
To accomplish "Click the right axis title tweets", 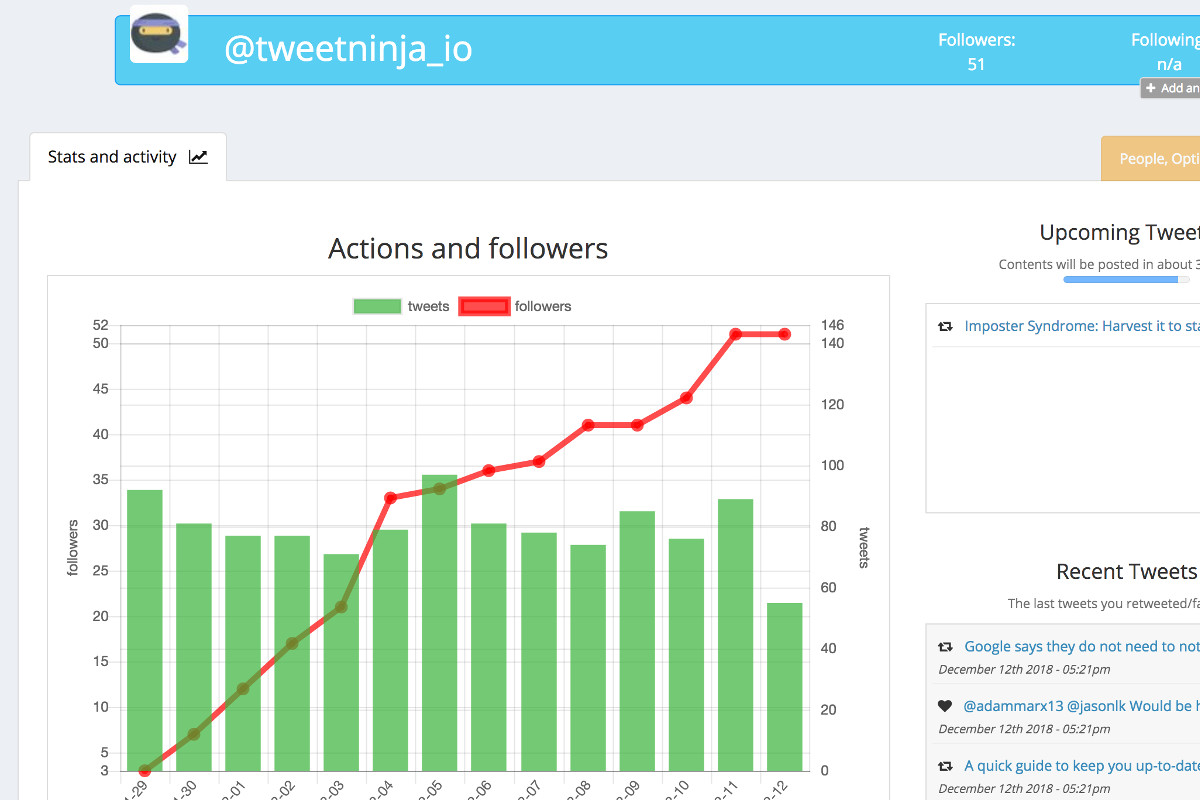I will pyautogui.click(x=864, y=548).
